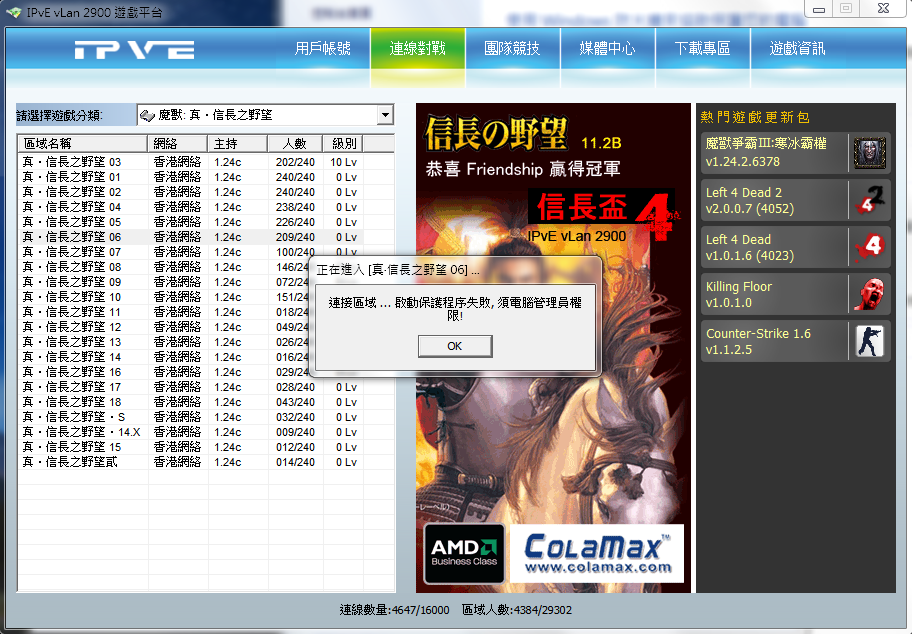Select room 真・信長之野望 11
Screen dimensions: 912x634
point(164,312)
